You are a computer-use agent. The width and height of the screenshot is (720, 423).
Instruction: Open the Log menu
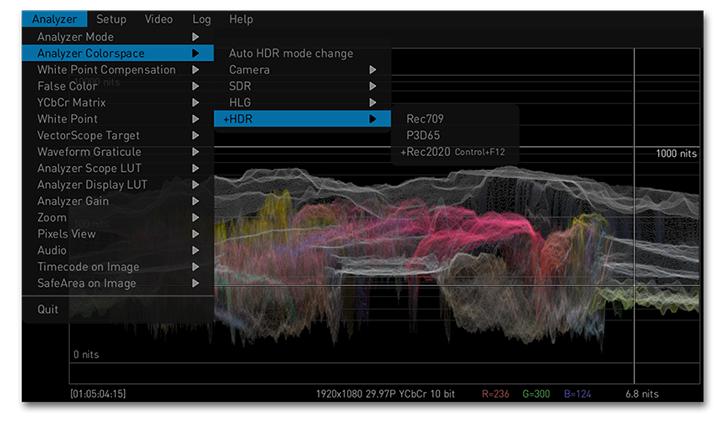(201, 19)
